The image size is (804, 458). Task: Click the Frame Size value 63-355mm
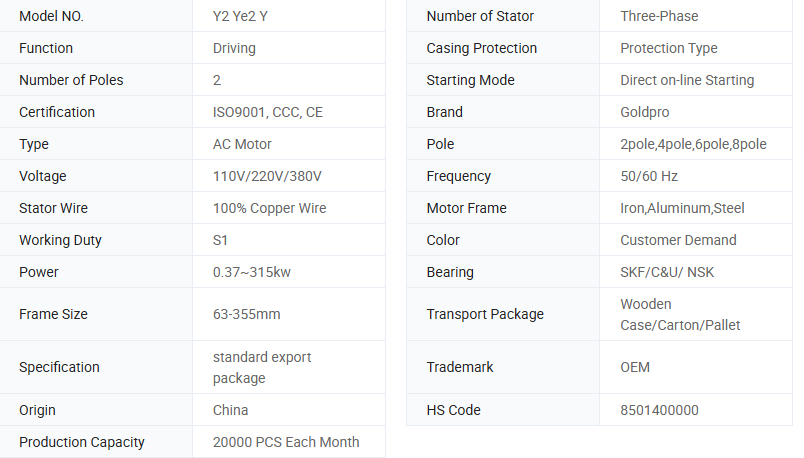(246, 314)
